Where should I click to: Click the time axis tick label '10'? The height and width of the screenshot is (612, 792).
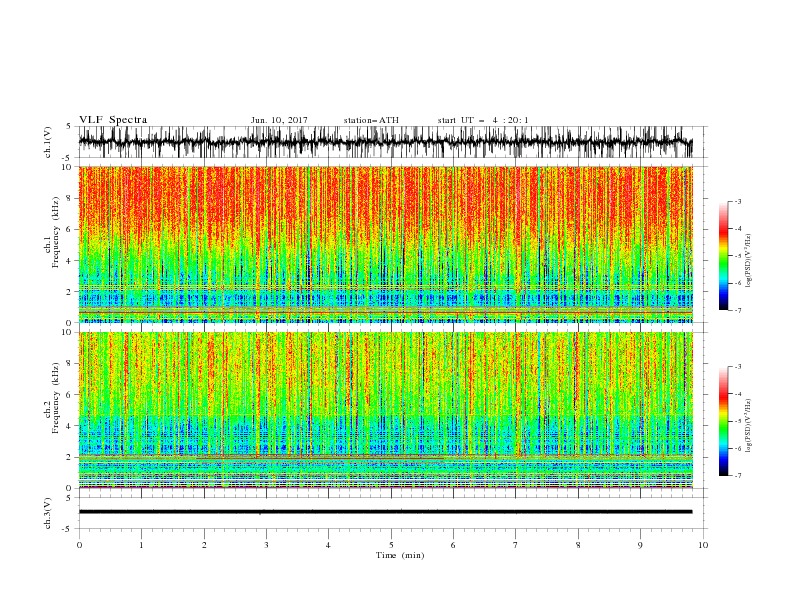(x=703, y=545)
